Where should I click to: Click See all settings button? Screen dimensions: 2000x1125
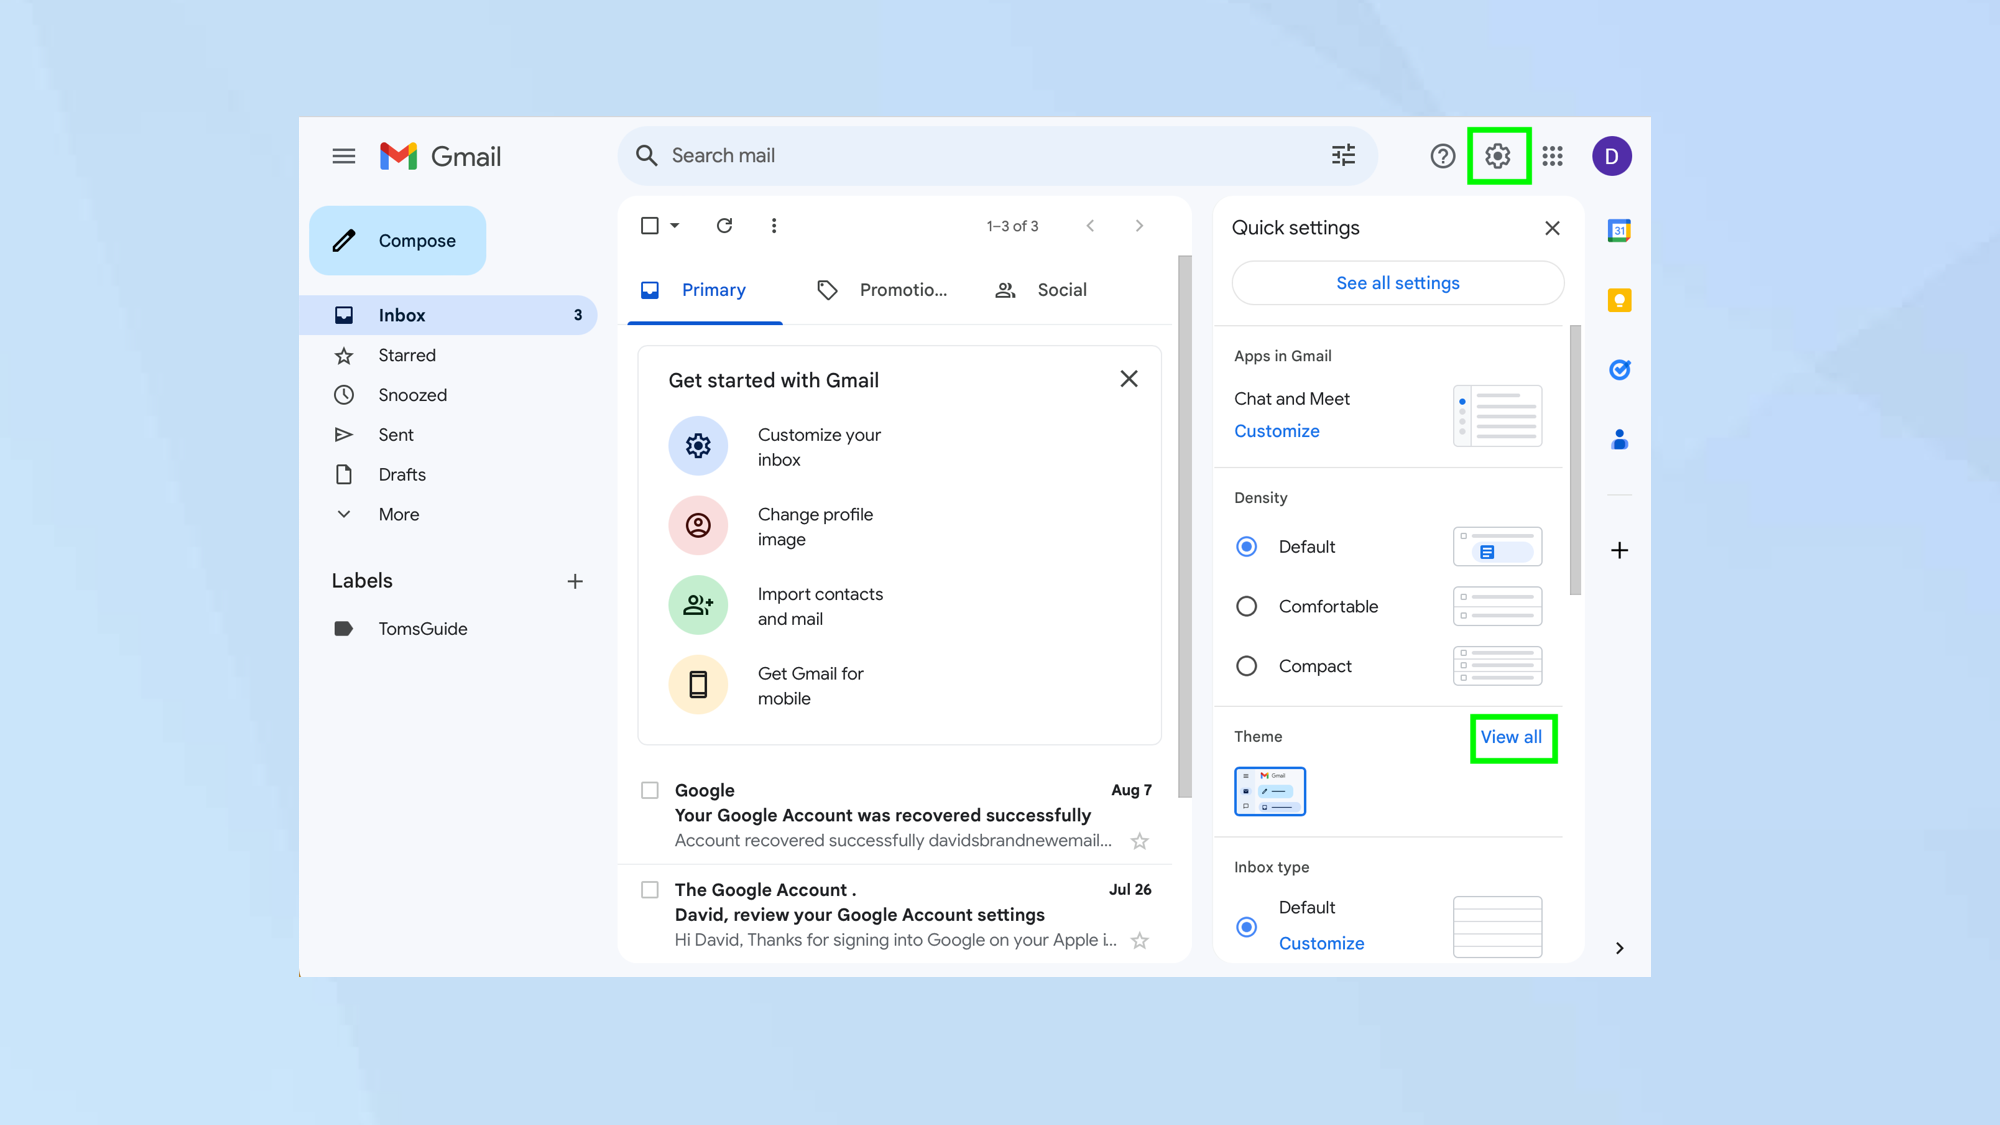point(1397,283)
